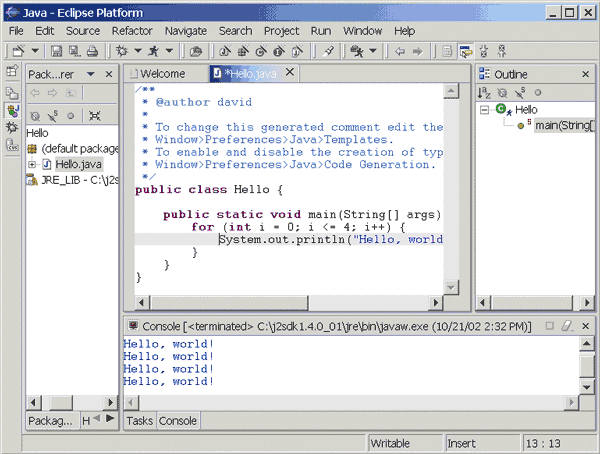Toggle Hide Non-Public Members in Outline

[538, 93]
